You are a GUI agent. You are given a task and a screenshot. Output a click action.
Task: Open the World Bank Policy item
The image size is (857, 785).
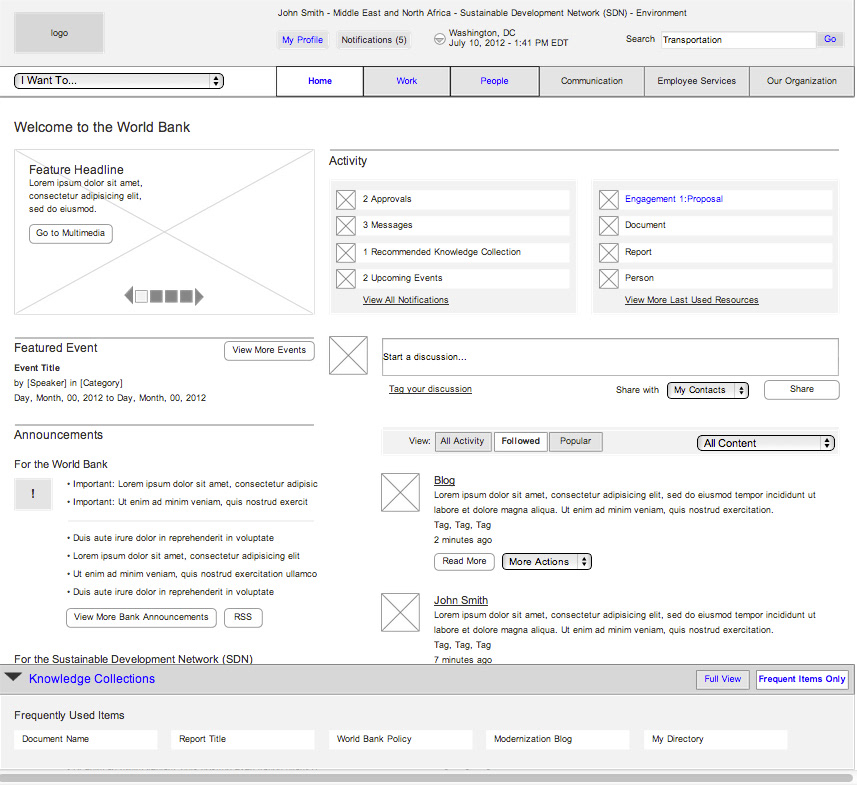[x=401, y=739]
